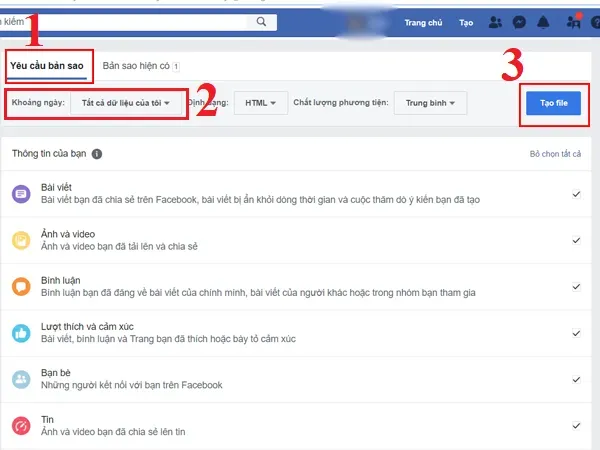Uncheck the Tin checkbox
600x450 pixels.
pos(576,426)
